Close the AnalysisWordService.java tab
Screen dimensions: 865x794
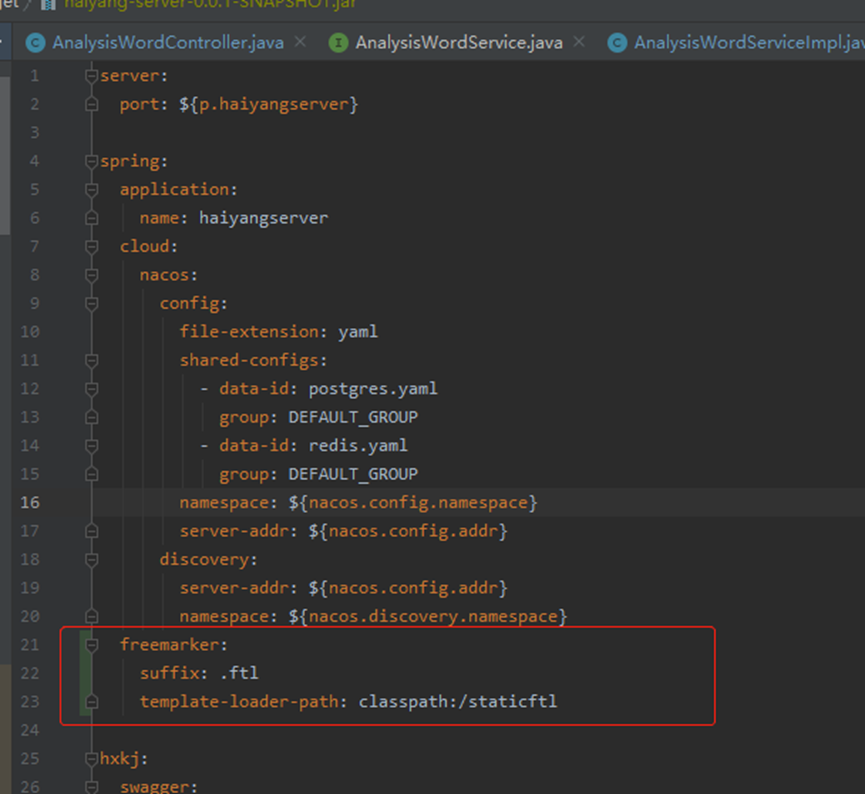pos(579,42)
